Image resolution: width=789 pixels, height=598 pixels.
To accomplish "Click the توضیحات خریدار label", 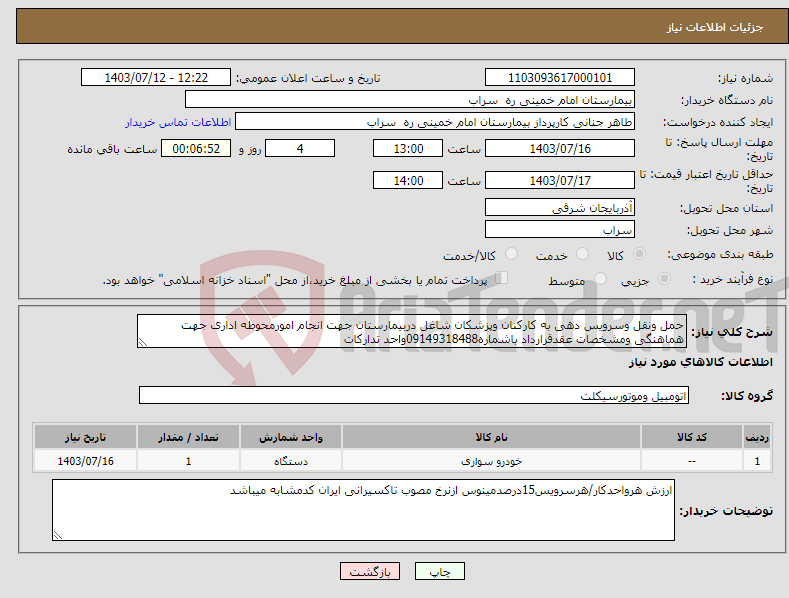I will 726,511.
